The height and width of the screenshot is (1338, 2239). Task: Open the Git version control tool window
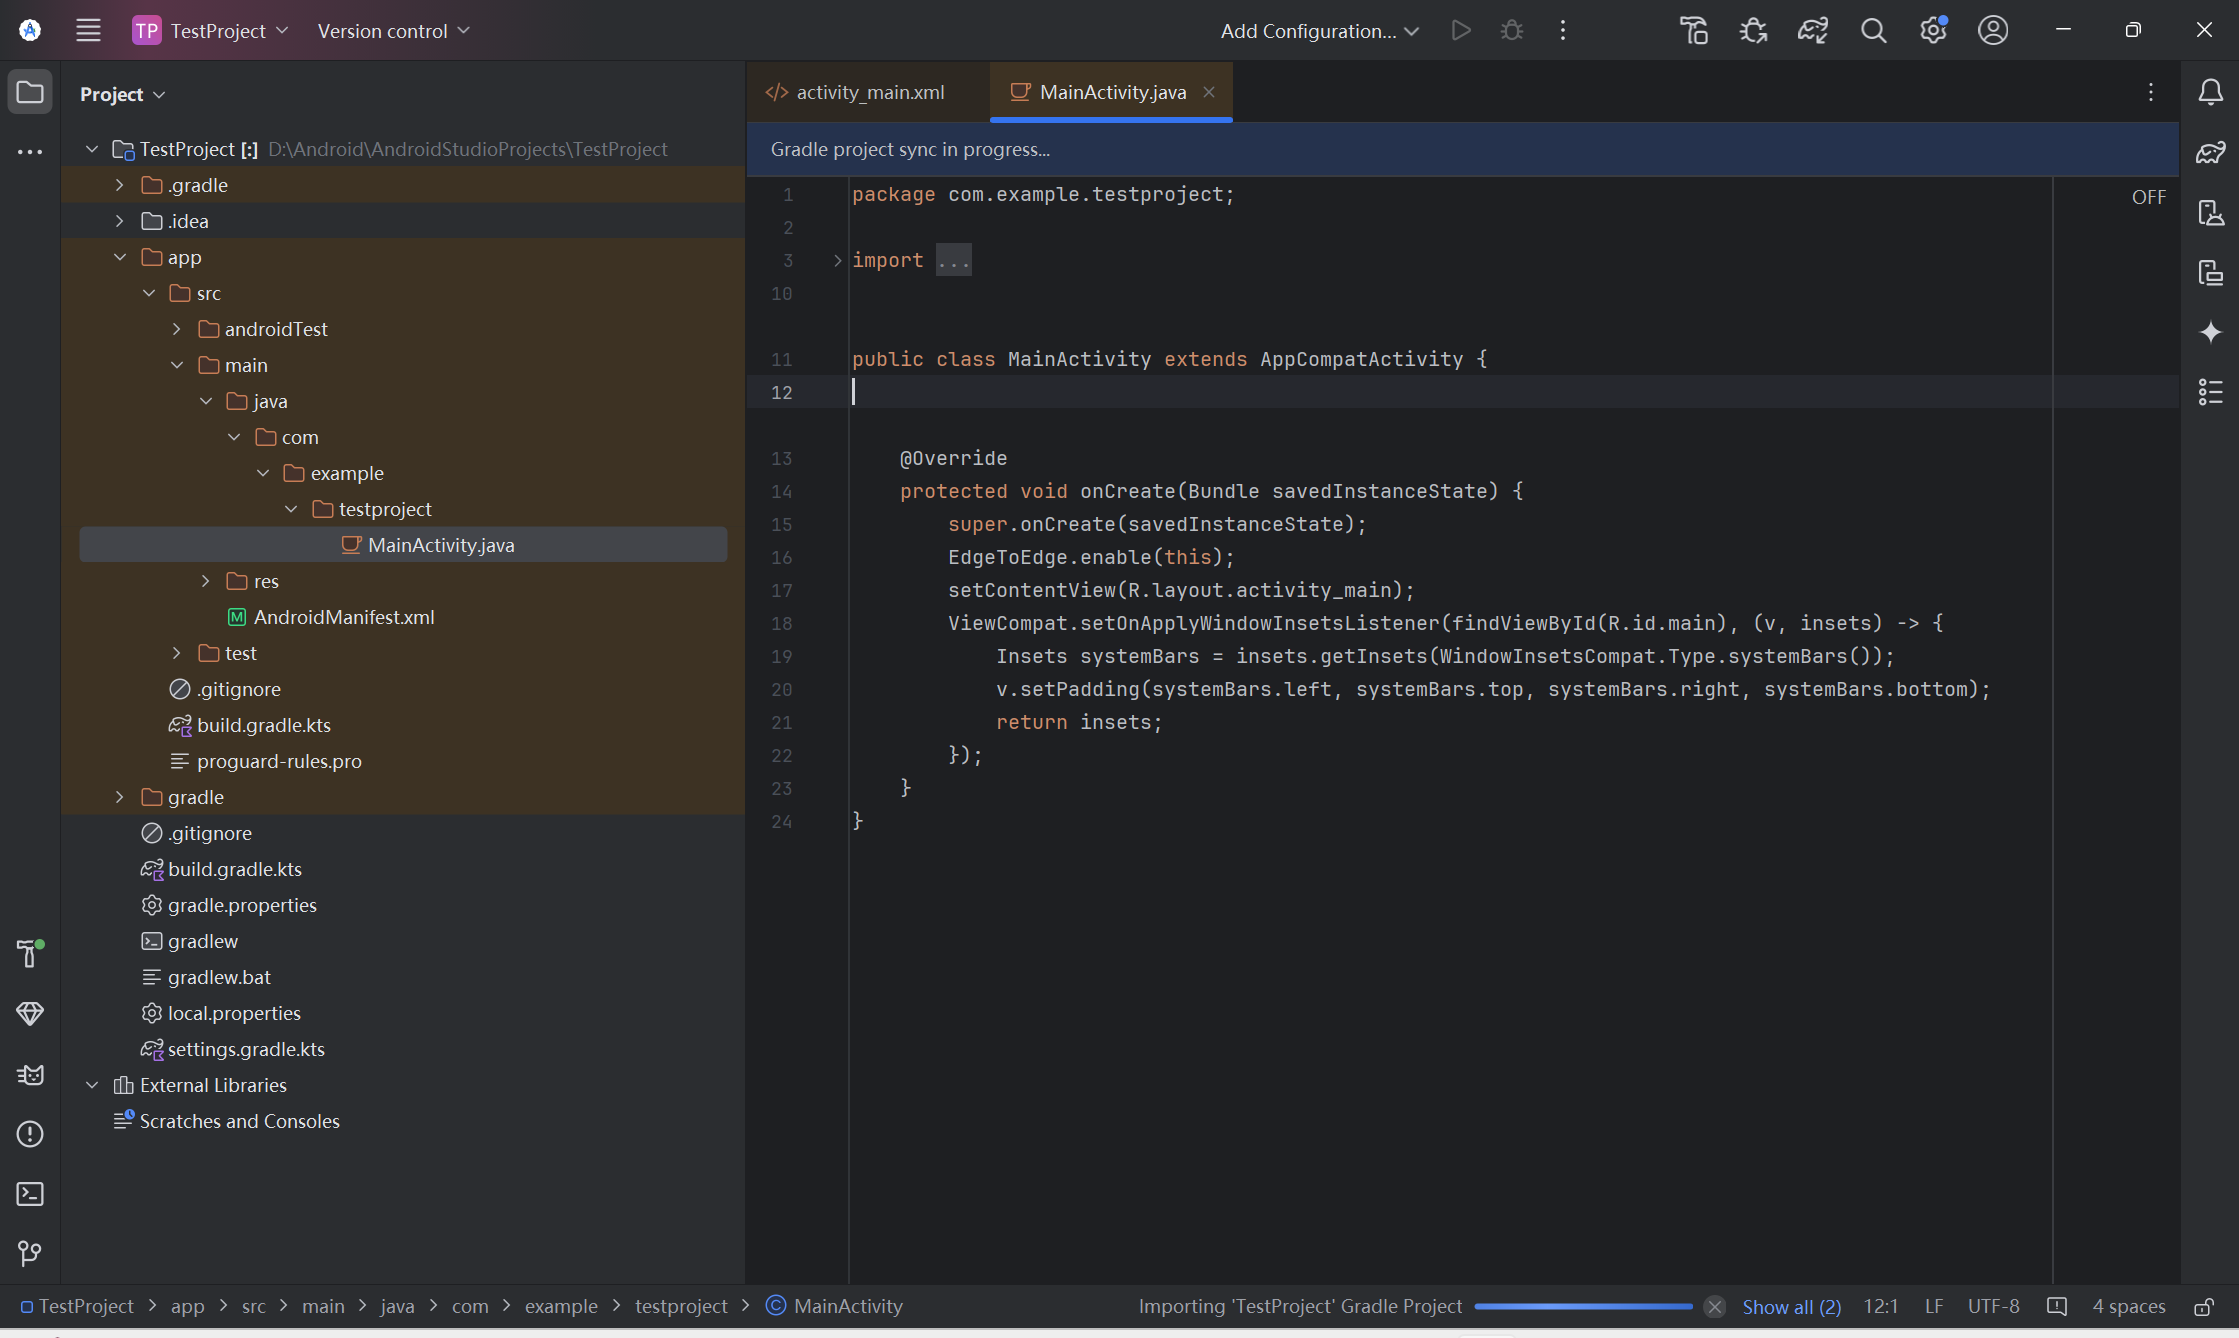coord(30,1253)
